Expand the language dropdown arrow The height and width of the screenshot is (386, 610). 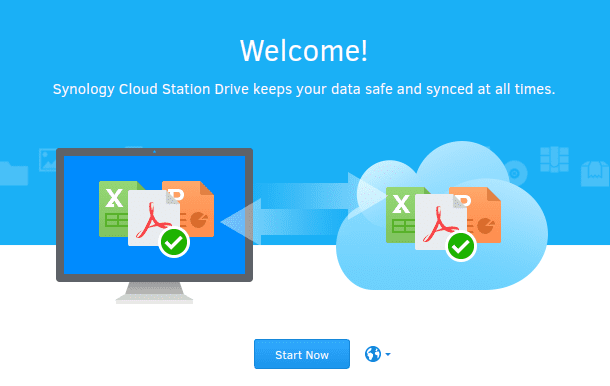point(388,354)
